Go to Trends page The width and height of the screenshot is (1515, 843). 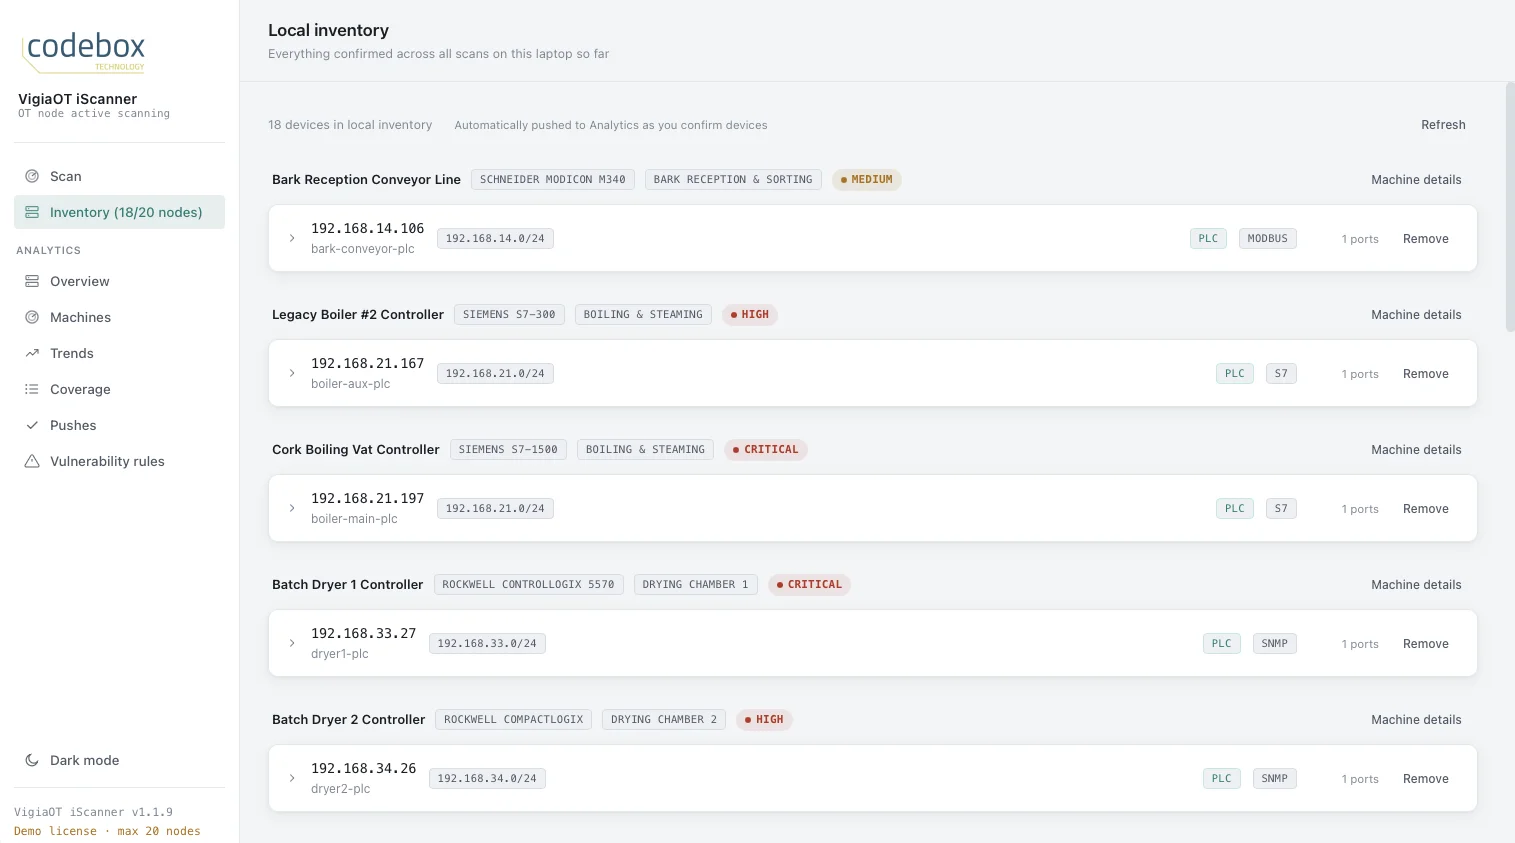click(x=119, y=353)
